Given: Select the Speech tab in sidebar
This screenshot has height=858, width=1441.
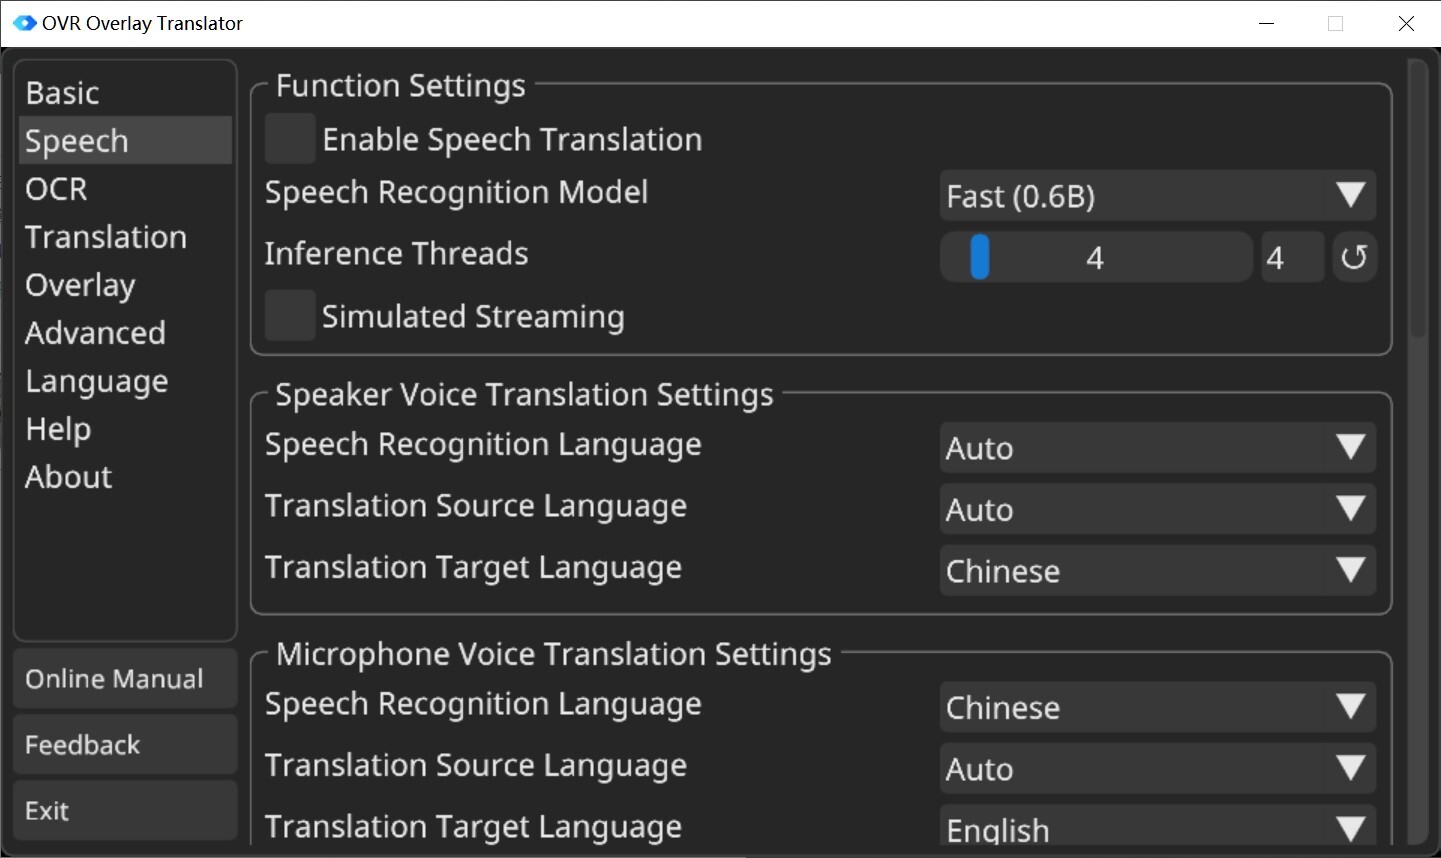Looking at the screenshot, I should click(125, 141).
